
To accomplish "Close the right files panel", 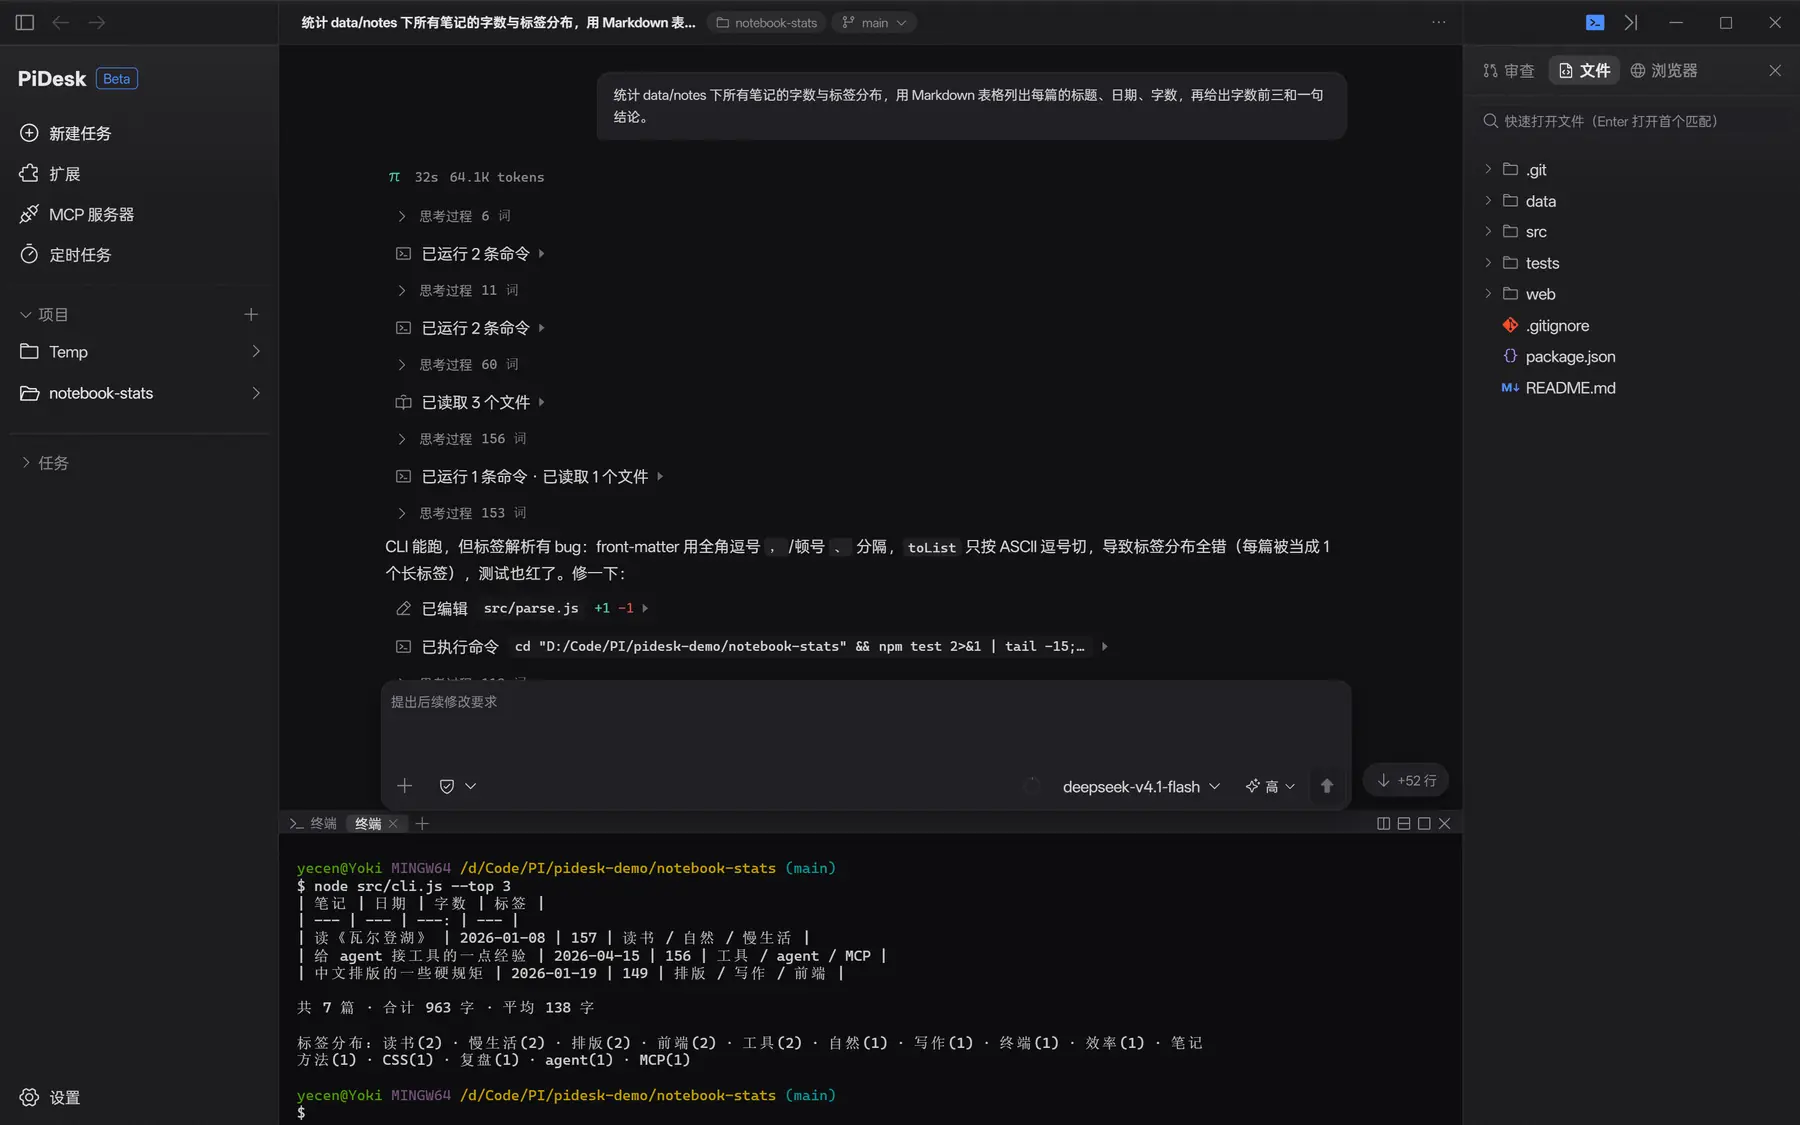I will (1775, 70).
